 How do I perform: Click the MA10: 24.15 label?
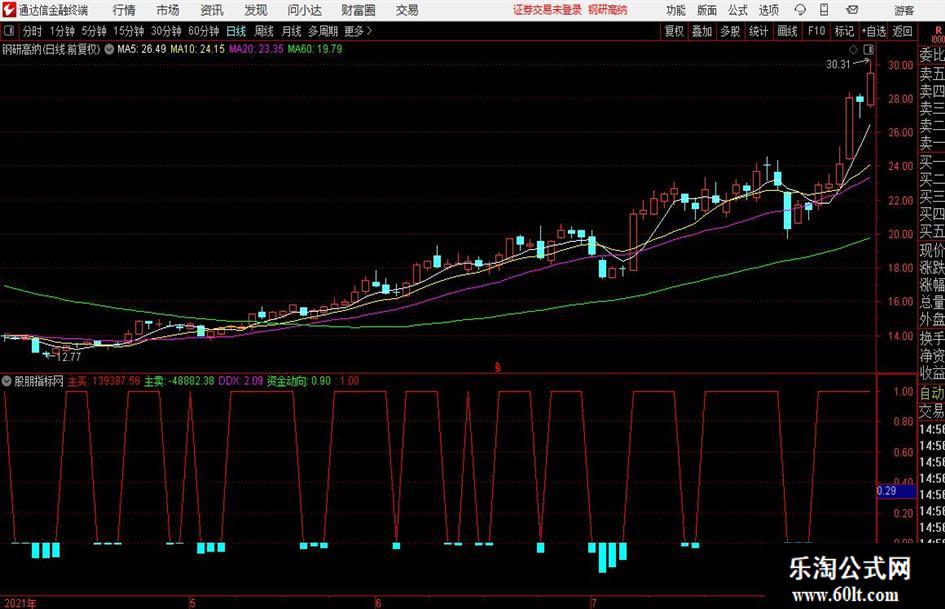[197, 49]
